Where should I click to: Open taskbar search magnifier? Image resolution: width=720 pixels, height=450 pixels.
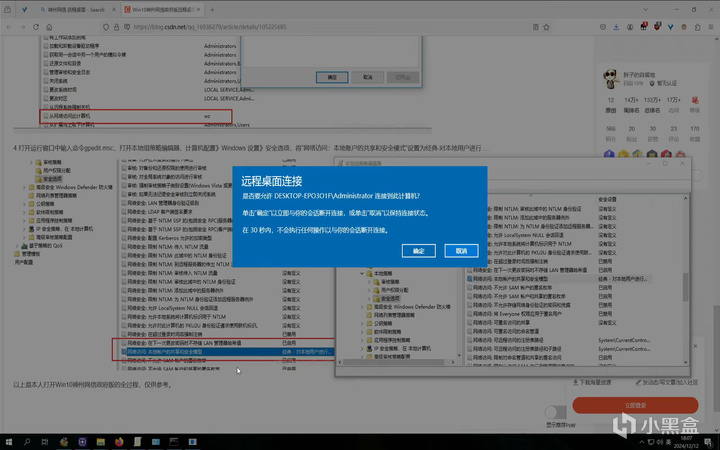27,442
